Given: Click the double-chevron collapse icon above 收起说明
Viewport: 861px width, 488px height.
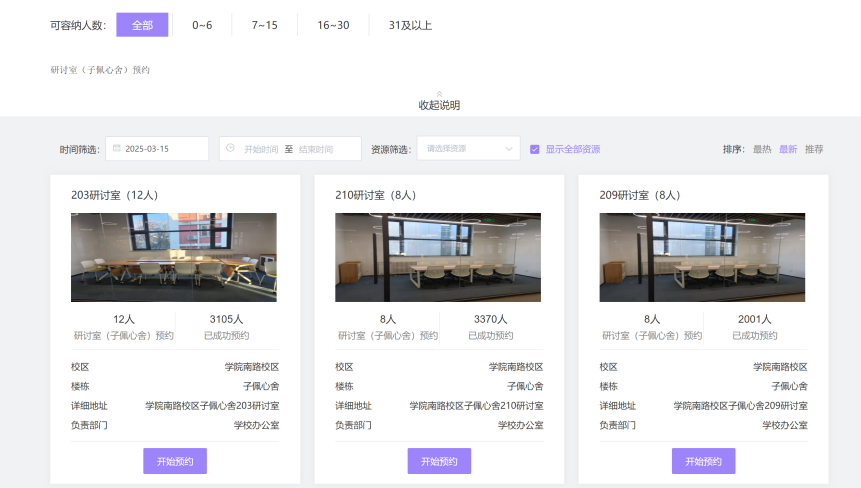Looking at the screenshot, I should pyautogui.click(x=439, y=93).
